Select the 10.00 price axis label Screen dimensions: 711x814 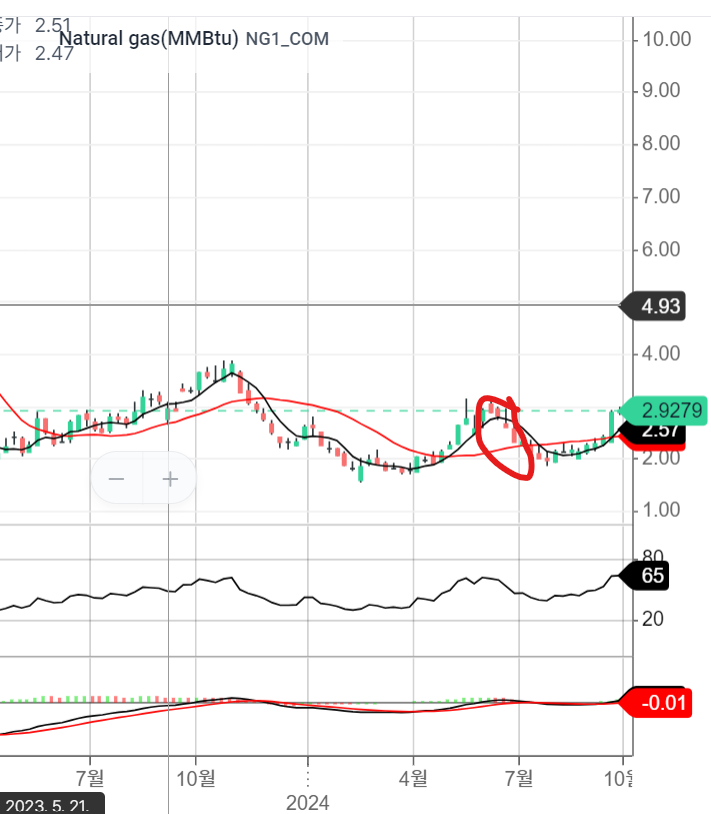coord(667,39)
